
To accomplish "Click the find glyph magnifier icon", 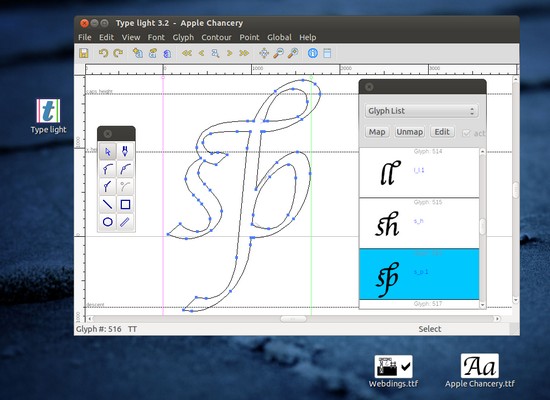I will [x=215, y=53].
